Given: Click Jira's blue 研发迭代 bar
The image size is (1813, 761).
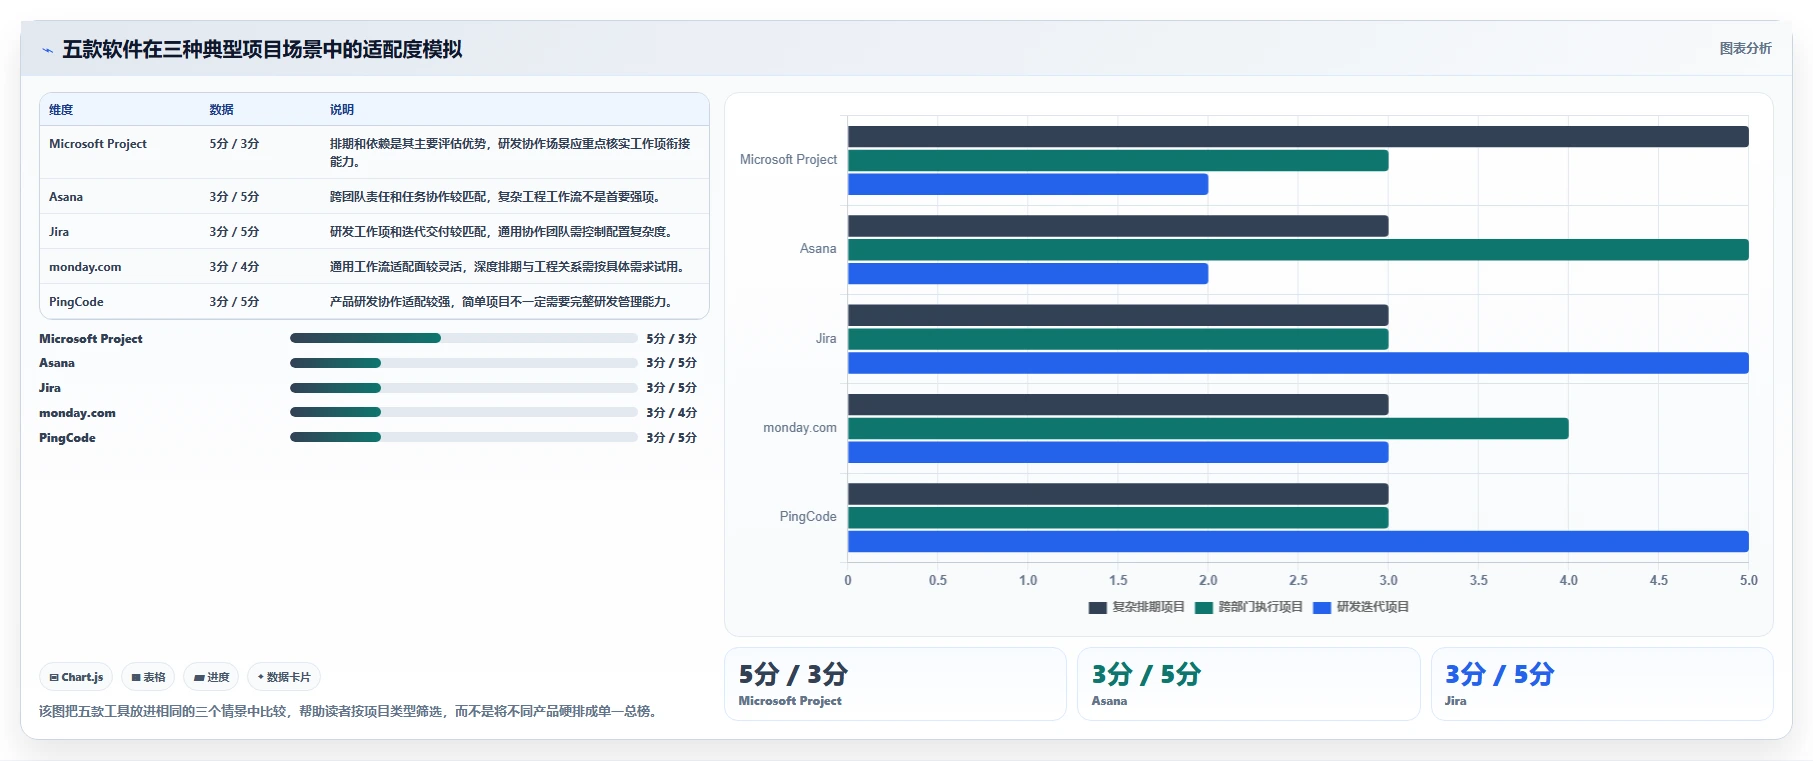Looking at the screenshot, I should pyautogui.click(x=1298, y=363).
